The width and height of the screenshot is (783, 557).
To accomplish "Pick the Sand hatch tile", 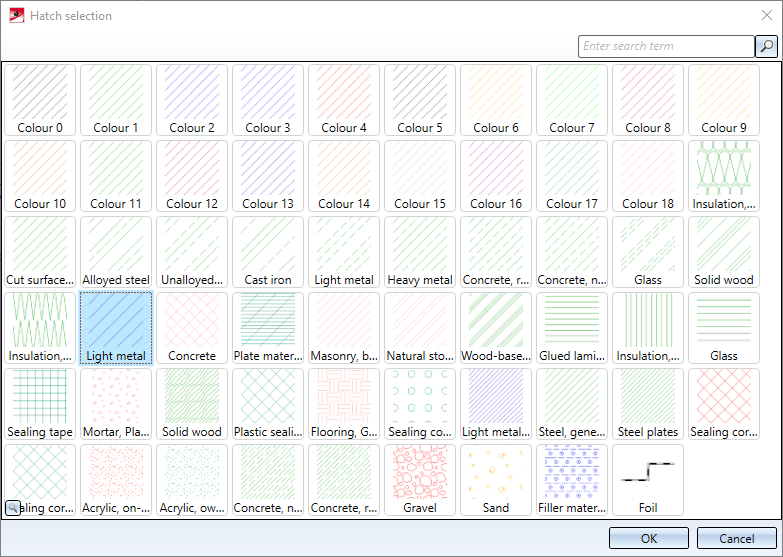I will 496,480.
